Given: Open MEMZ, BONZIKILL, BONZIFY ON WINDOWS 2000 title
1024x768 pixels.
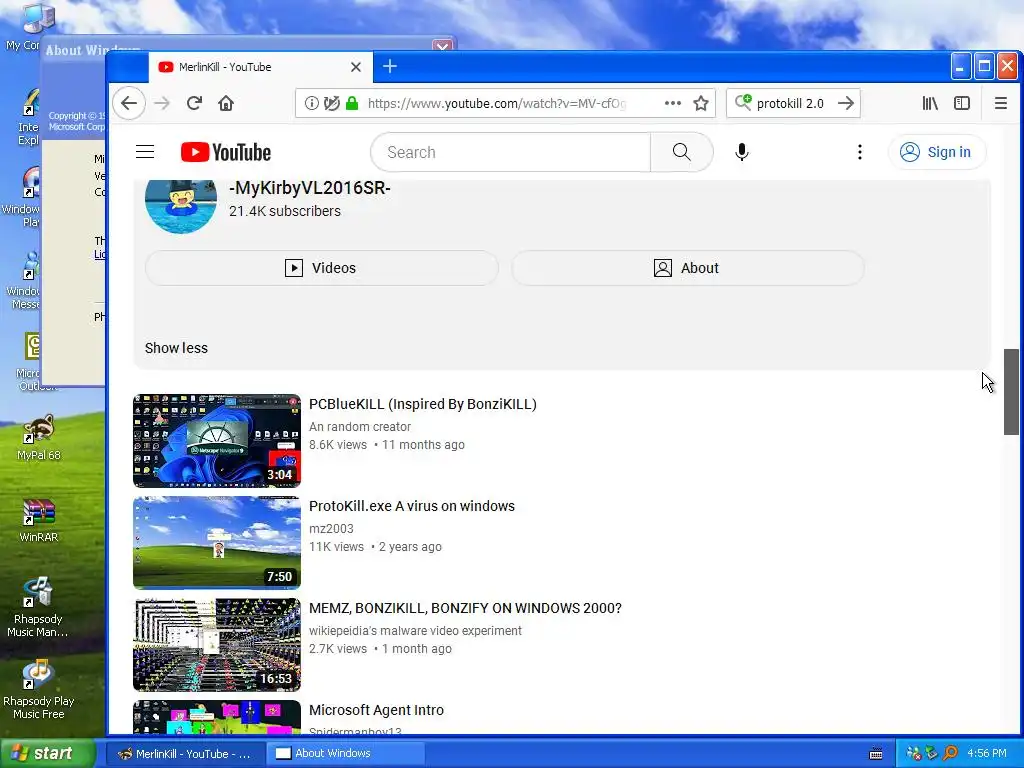Looking at the screenshot, I should [x=465, y=608].
